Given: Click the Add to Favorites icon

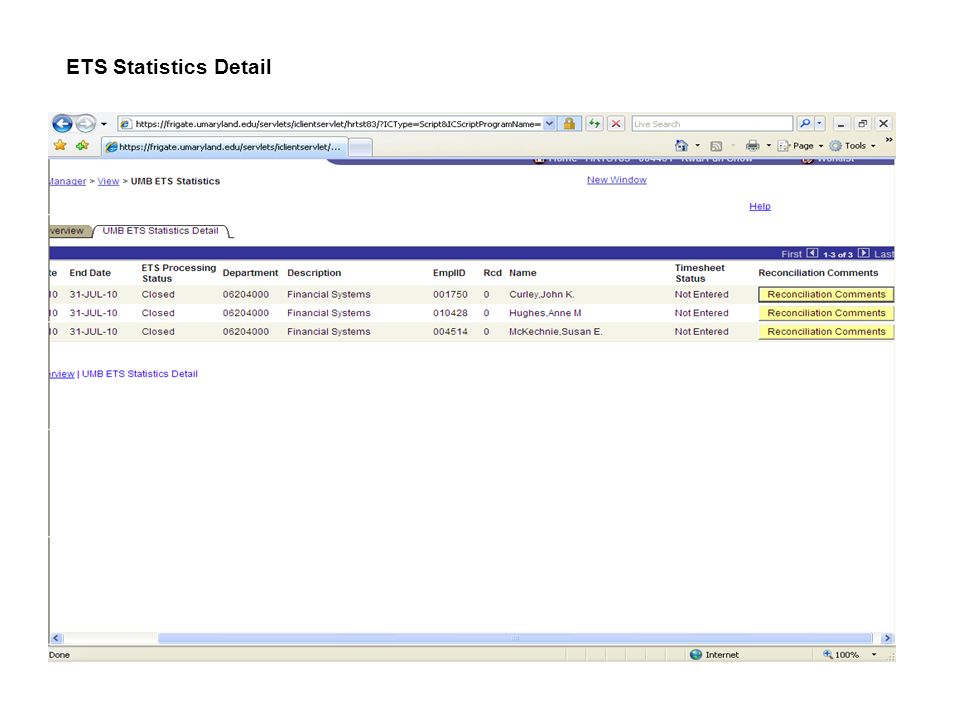Looking at the screenshot, I should [x=83, y=146].
